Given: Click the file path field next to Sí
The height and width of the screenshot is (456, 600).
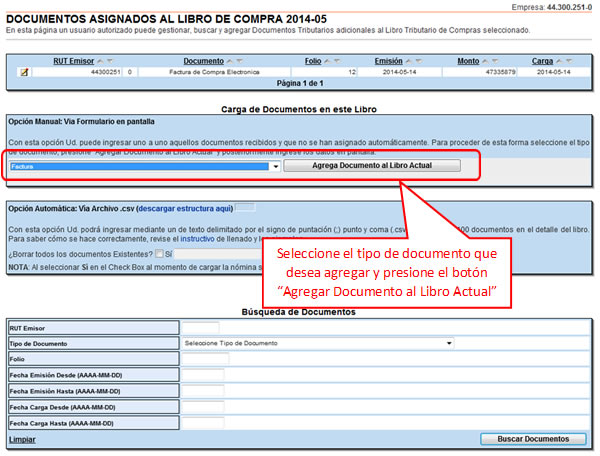Looking at the screenshot, I should point(218,254).
